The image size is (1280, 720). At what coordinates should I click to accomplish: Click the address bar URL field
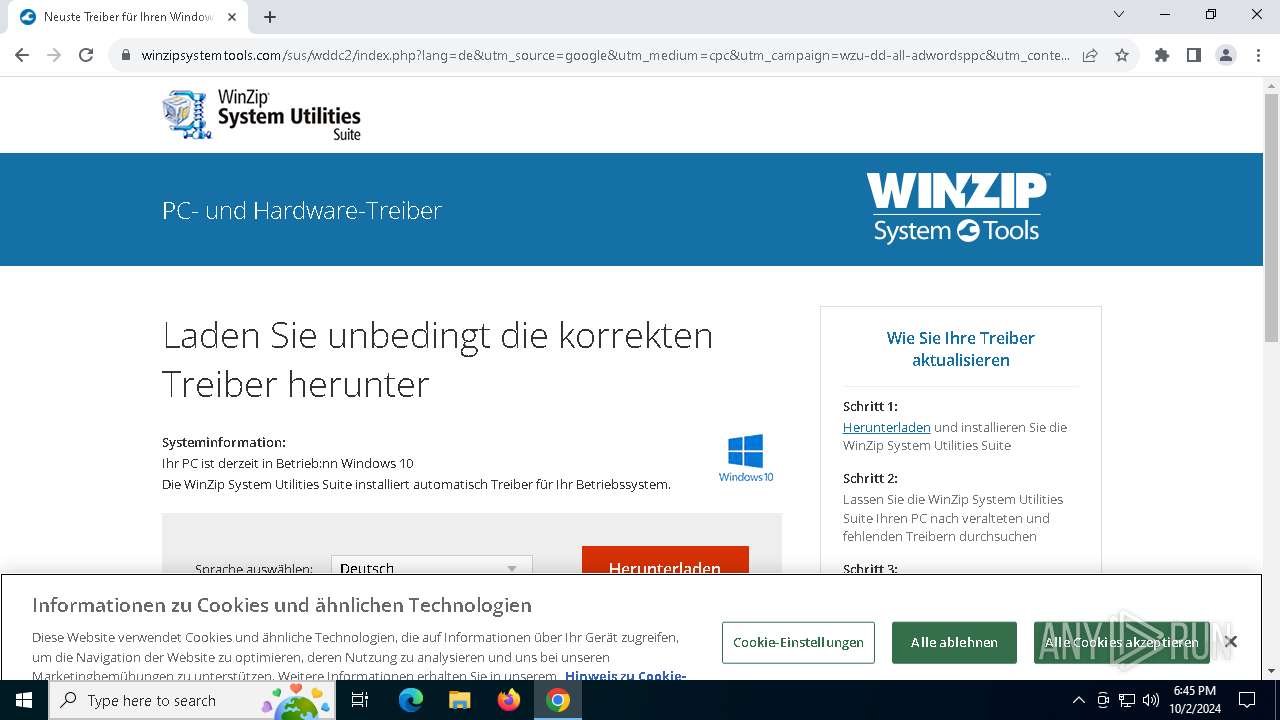tap(605, 55)
